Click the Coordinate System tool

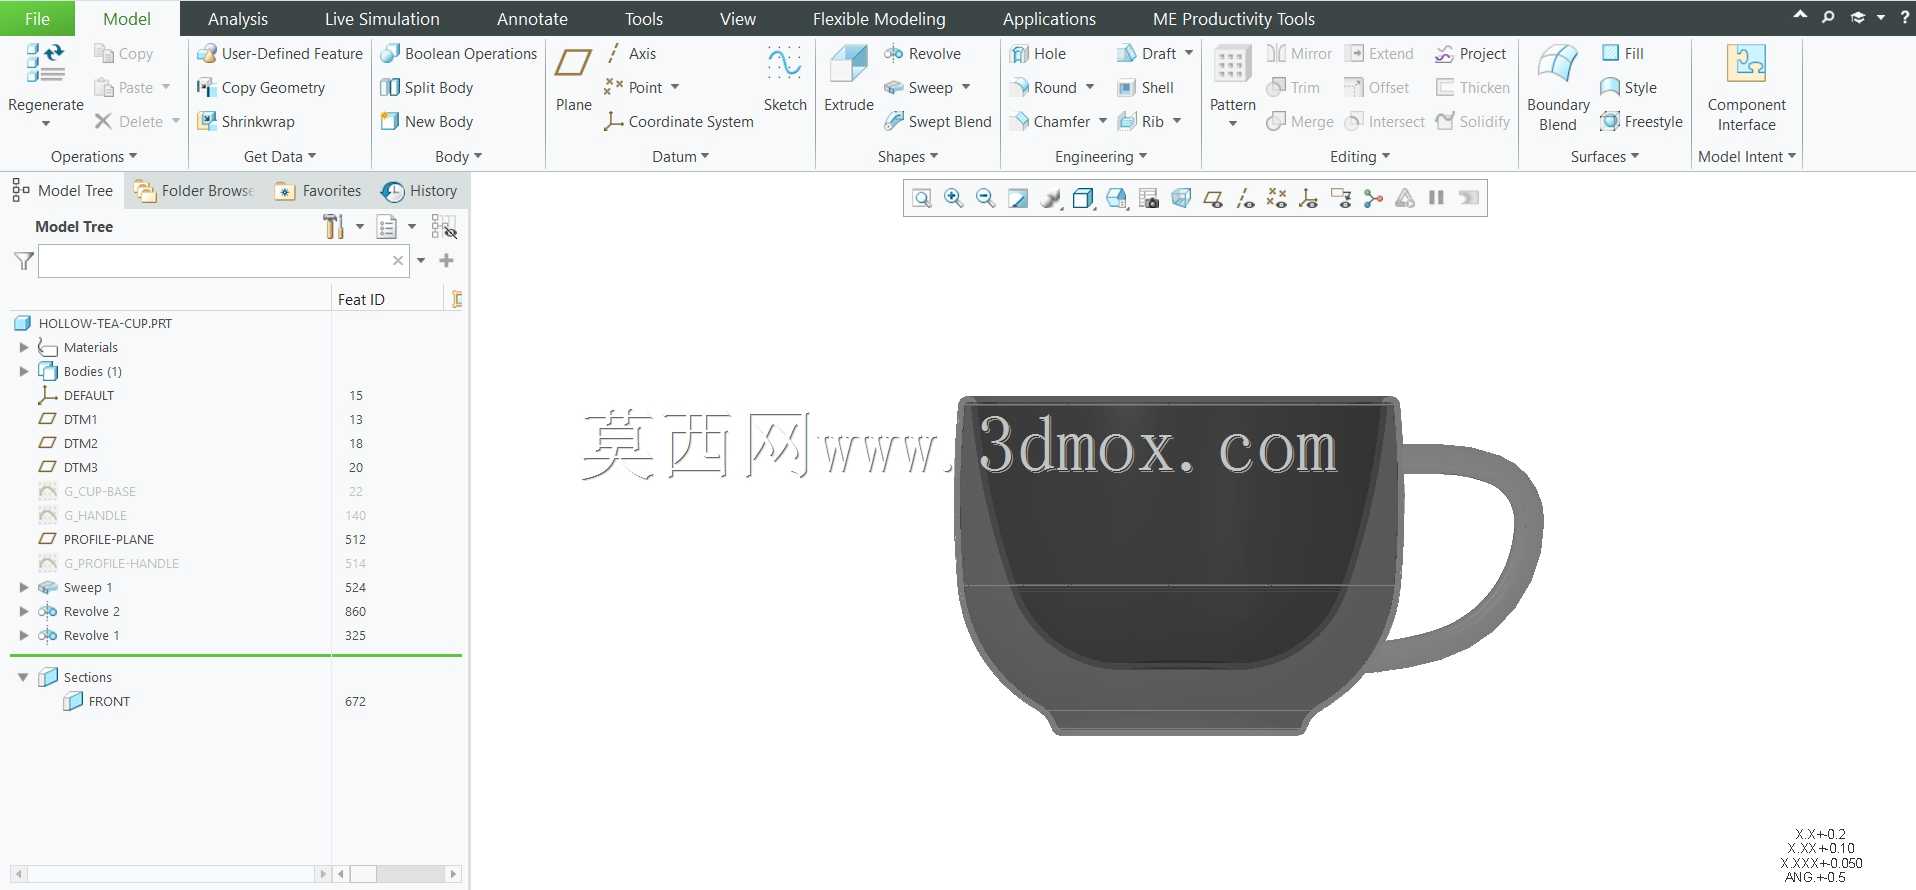(679, 122)
